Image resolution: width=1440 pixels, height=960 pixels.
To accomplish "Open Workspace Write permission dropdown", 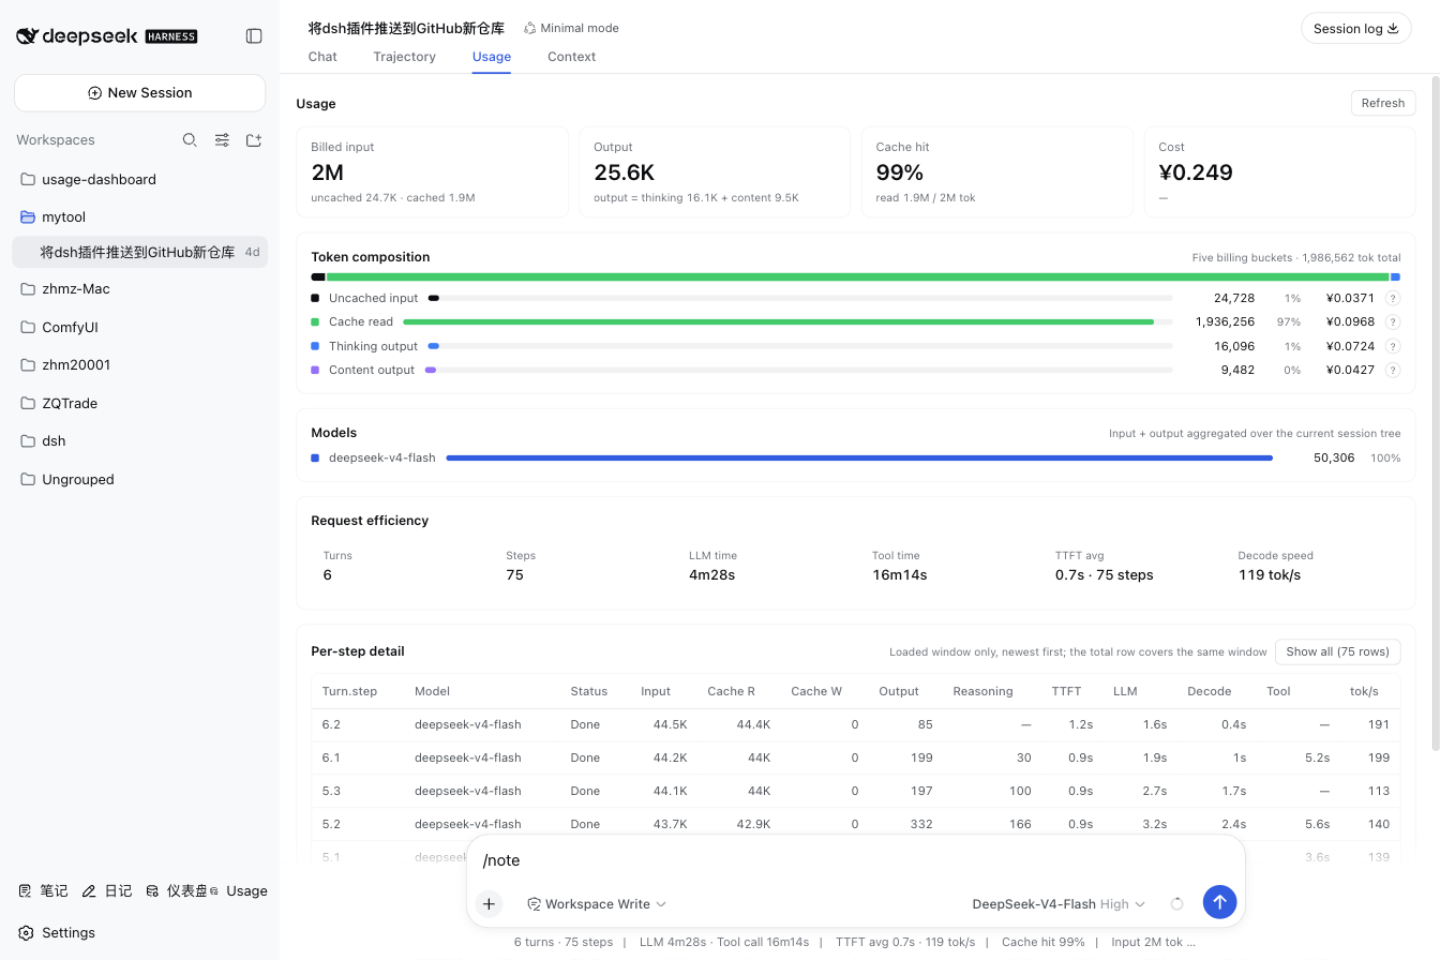I will (597, 904).
